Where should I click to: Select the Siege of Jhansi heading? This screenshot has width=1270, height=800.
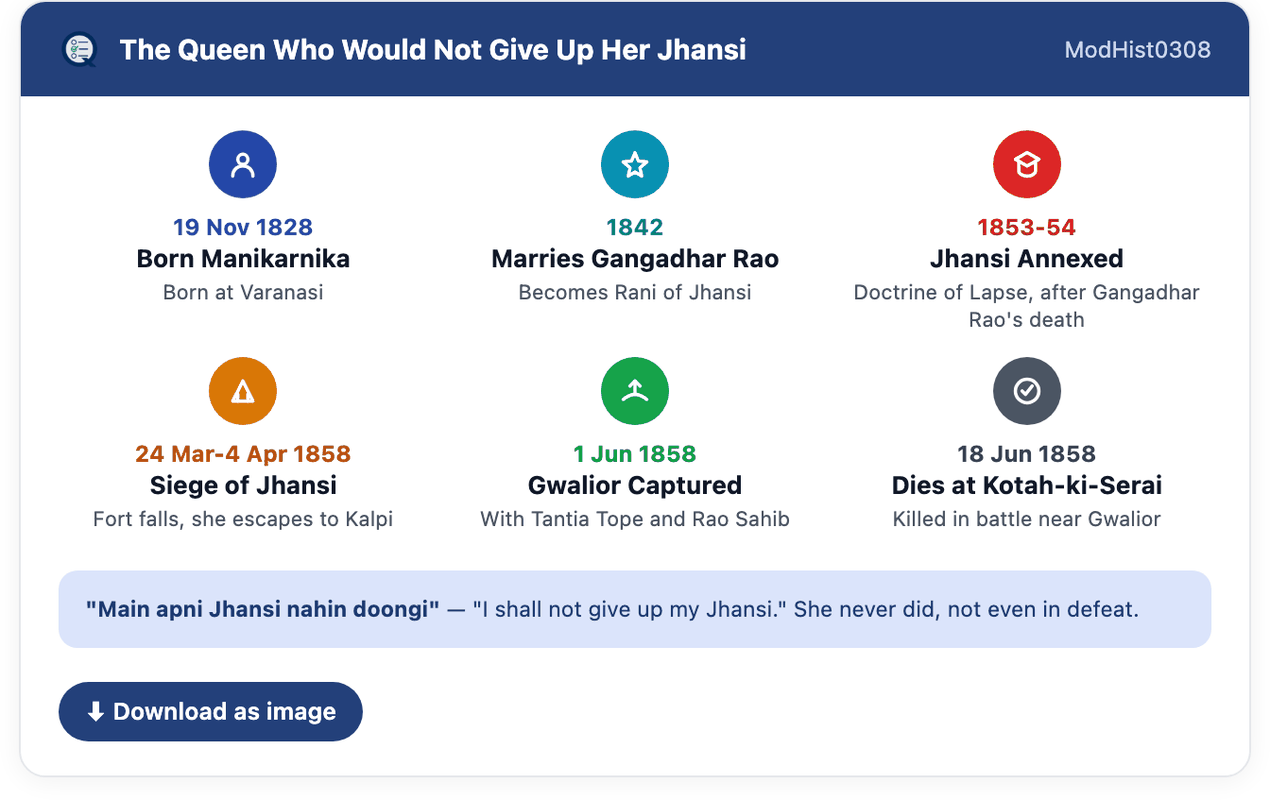coord(243,486)
